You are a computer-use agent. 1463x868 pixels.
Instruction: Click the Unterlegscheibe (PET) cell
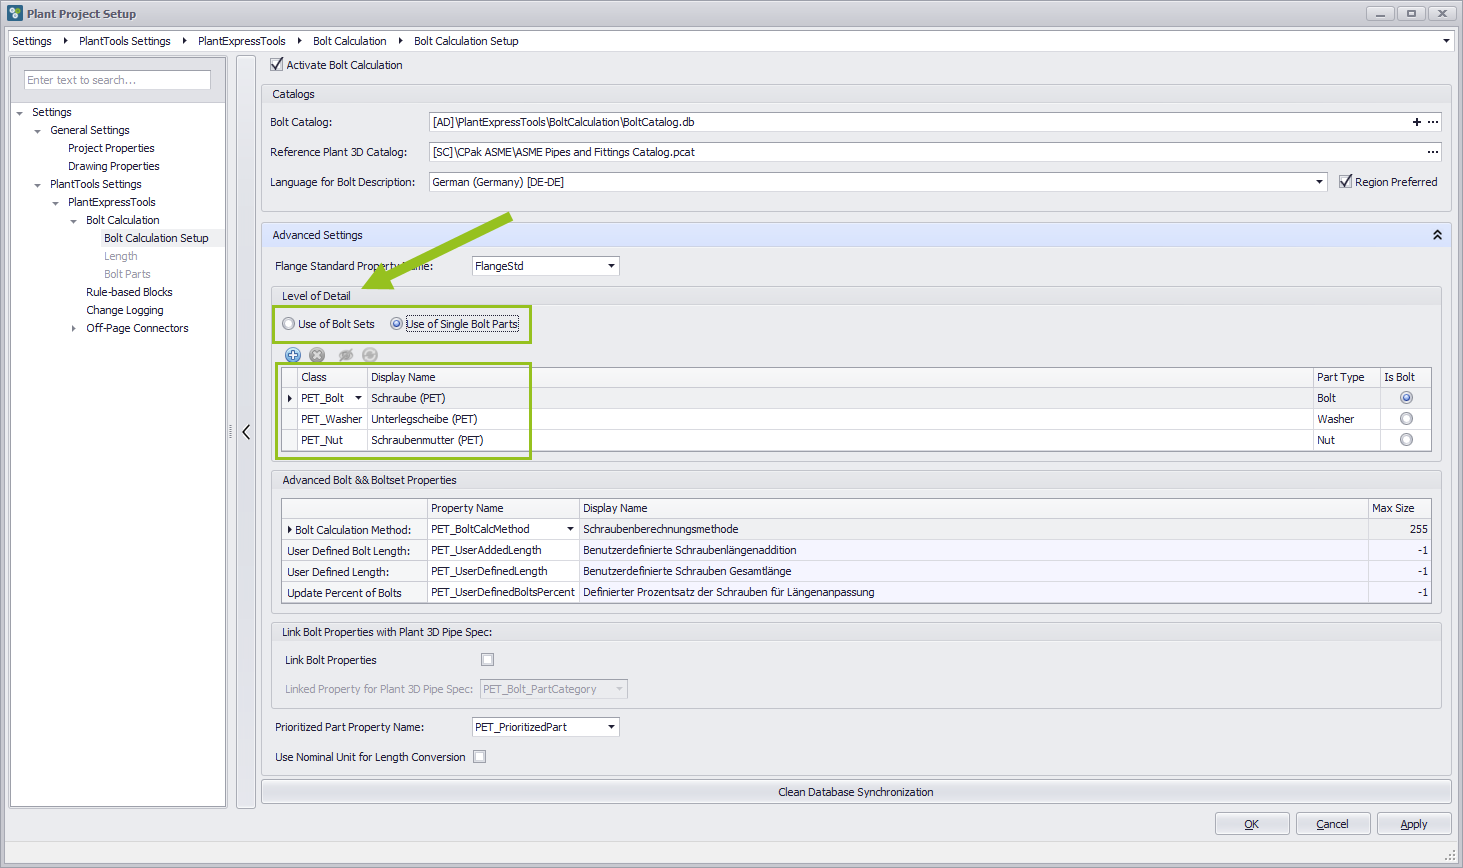tap(840, 419)
